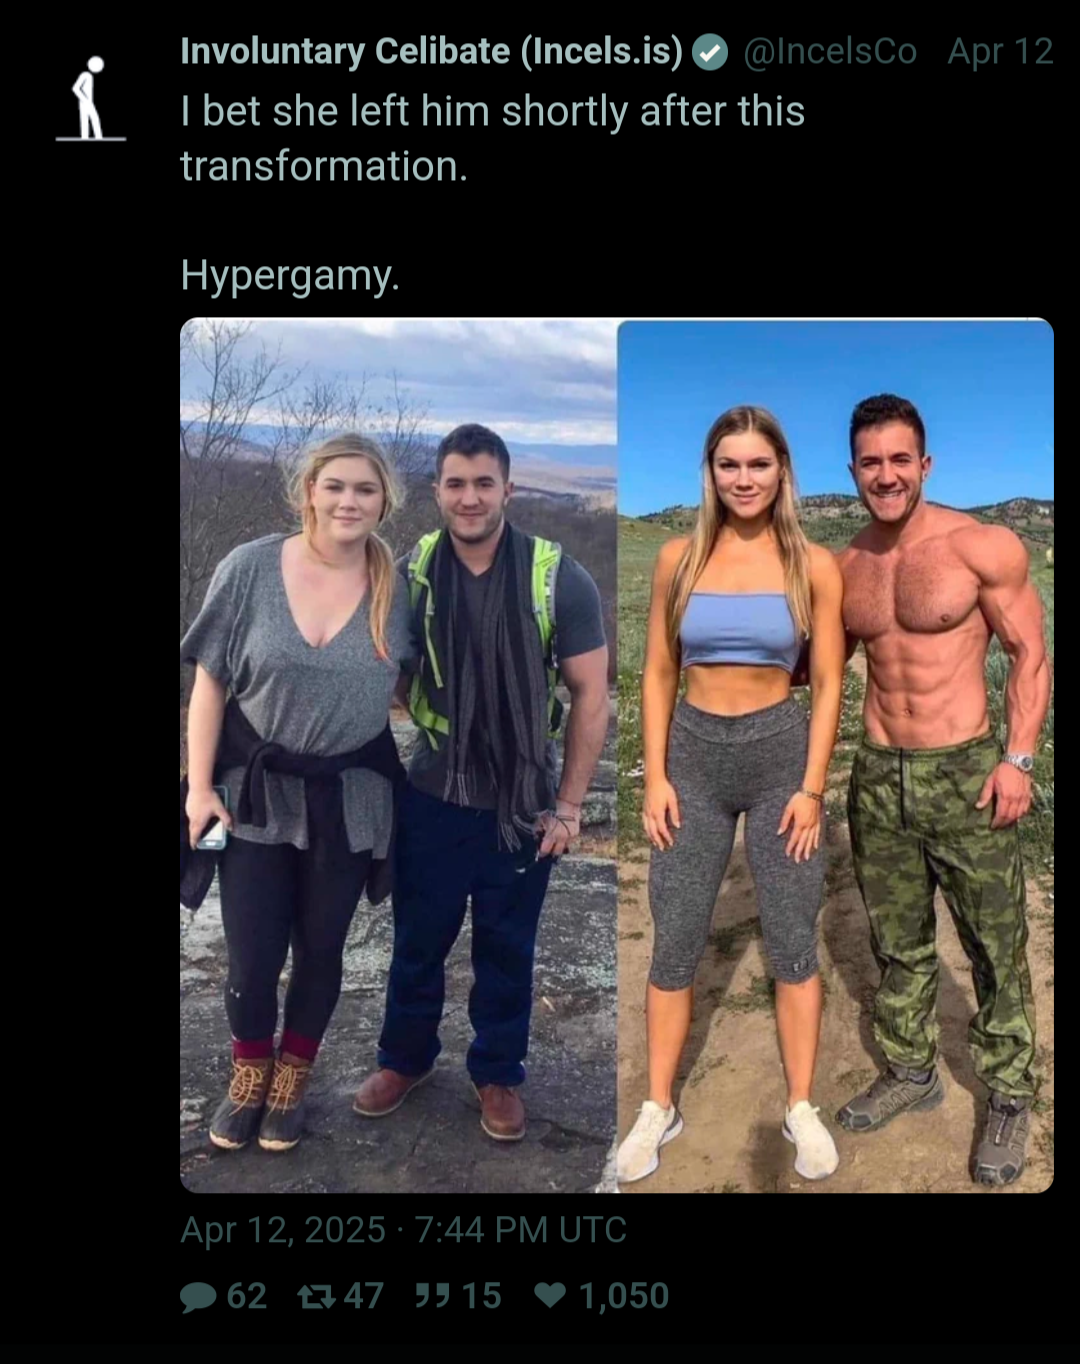View the 47 retweets count

click(364, 1296)
